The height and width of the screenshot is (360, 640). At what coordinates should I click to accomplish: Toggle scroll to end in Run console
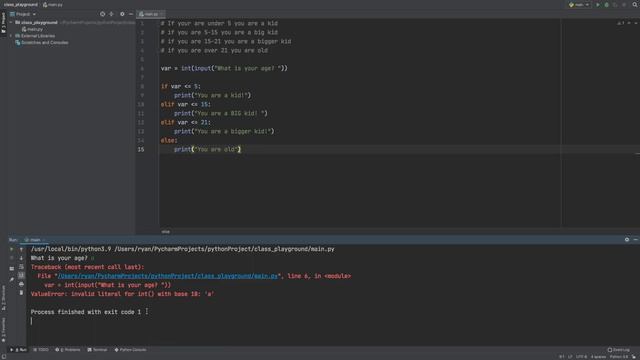coord(21,276)
